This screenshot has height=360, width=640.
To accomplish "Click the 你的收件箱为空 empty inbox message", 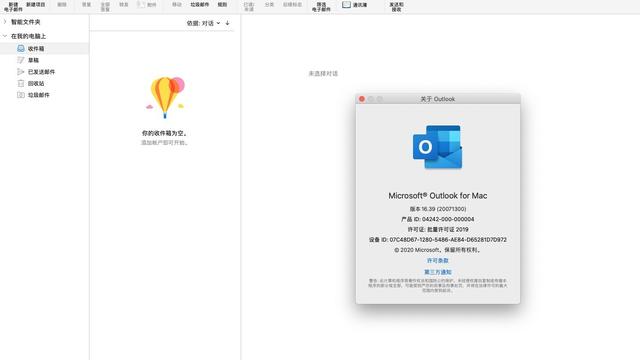I will (x=164, y=133).
